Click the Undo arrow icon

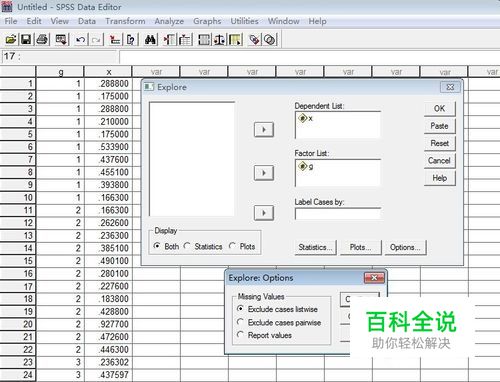coord(80,40)
